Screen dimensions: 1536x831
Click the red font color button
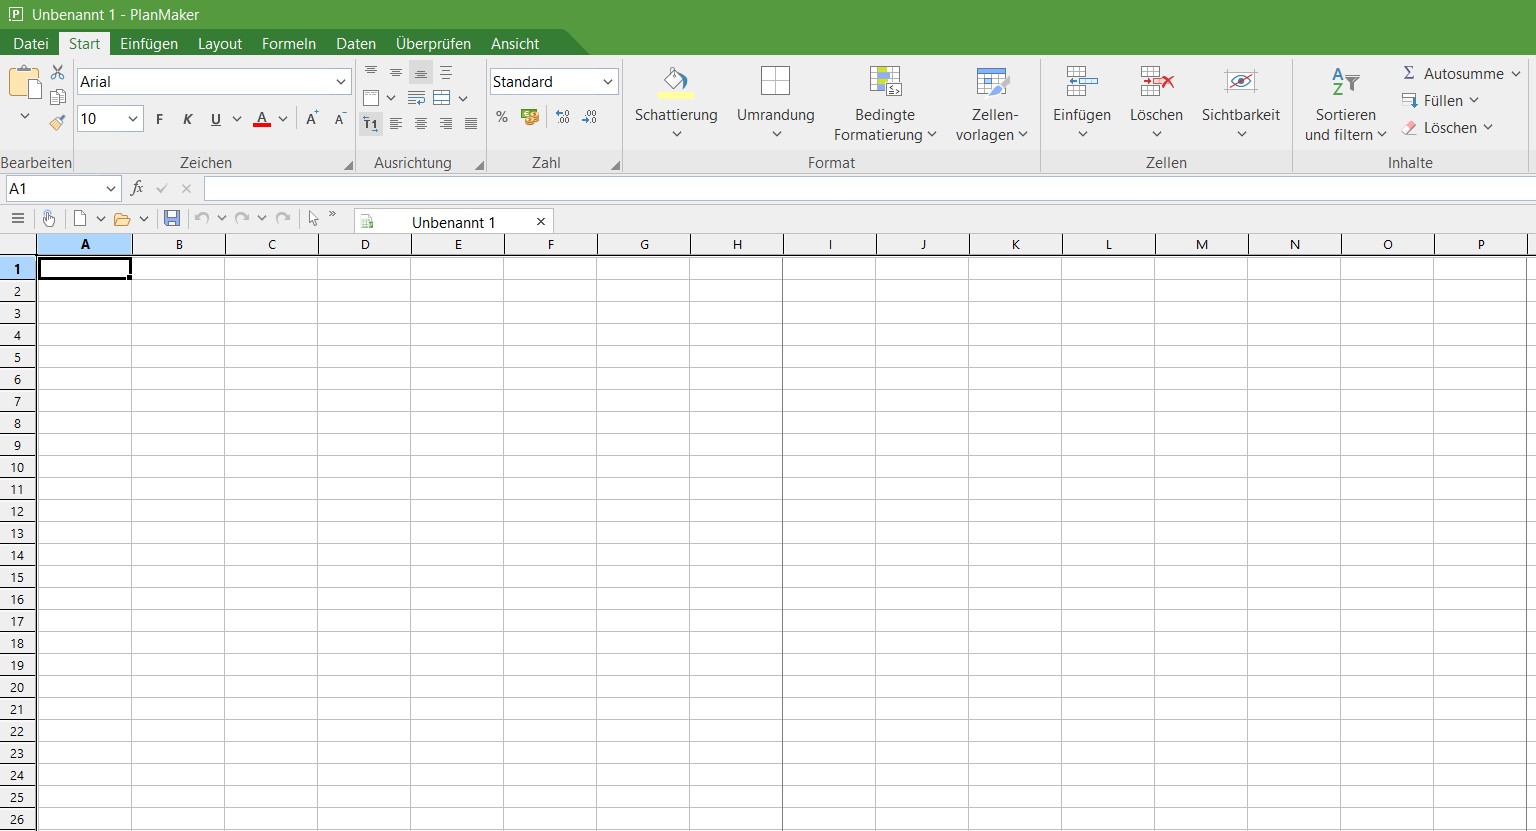point(262,119)
